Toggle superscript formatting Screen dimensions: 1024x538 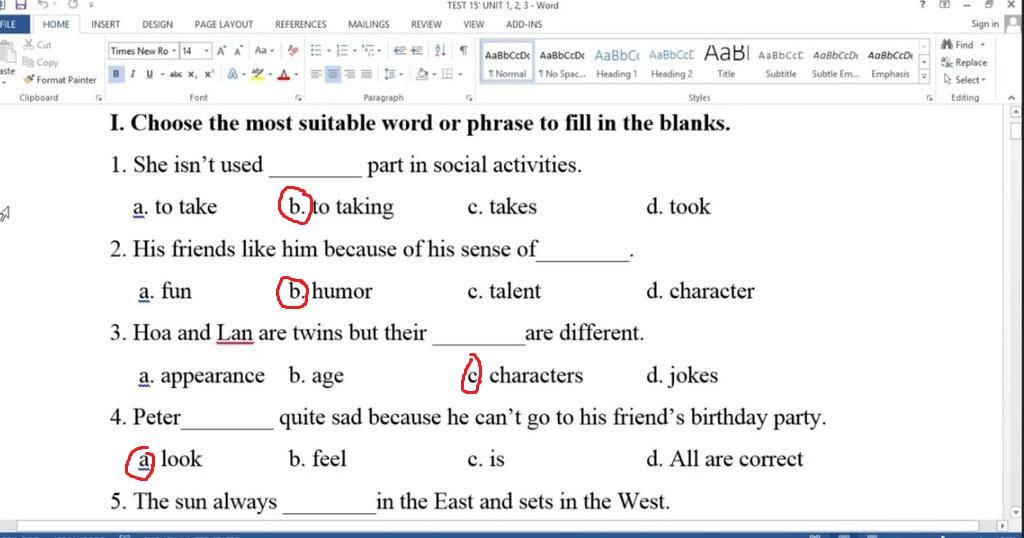coord(208,74)
